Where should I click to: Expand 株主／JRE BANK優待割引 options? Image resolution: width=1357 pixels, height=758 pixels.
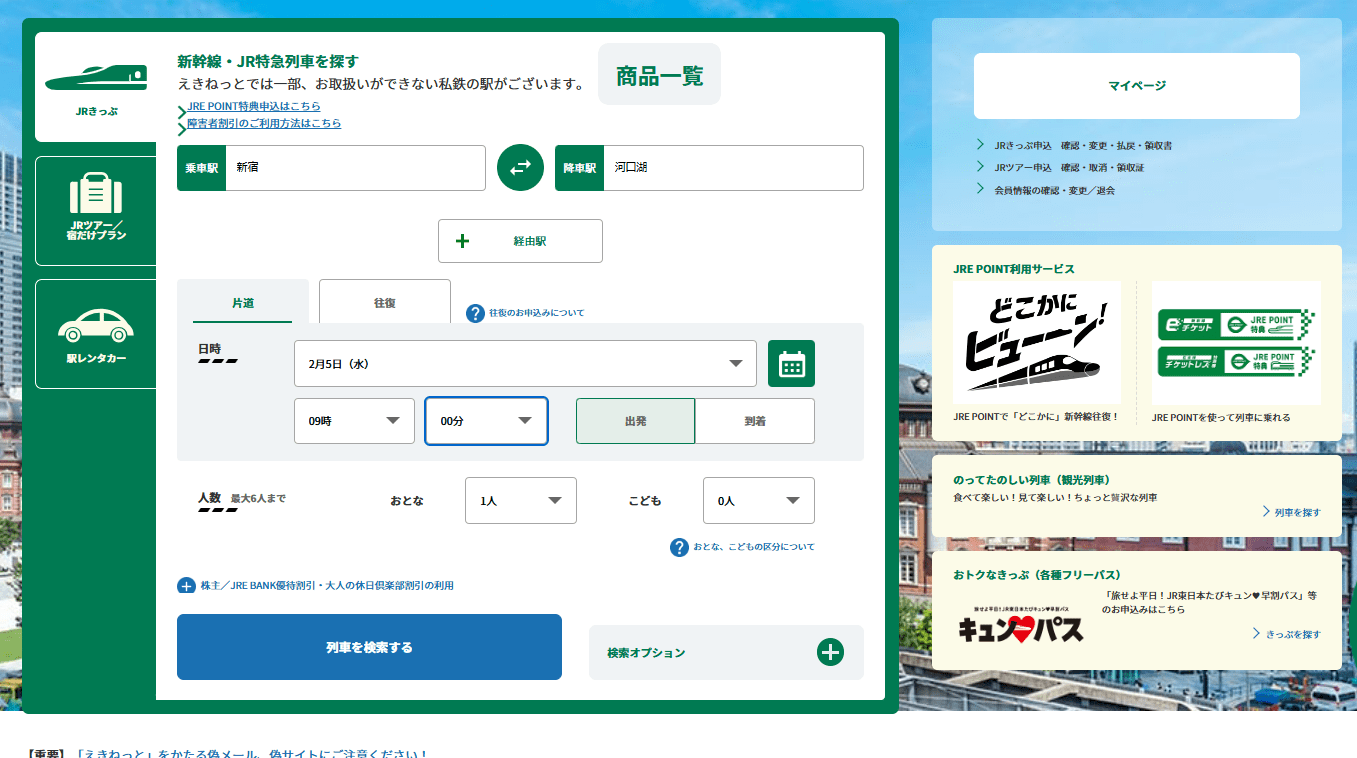tap(186, 586)
